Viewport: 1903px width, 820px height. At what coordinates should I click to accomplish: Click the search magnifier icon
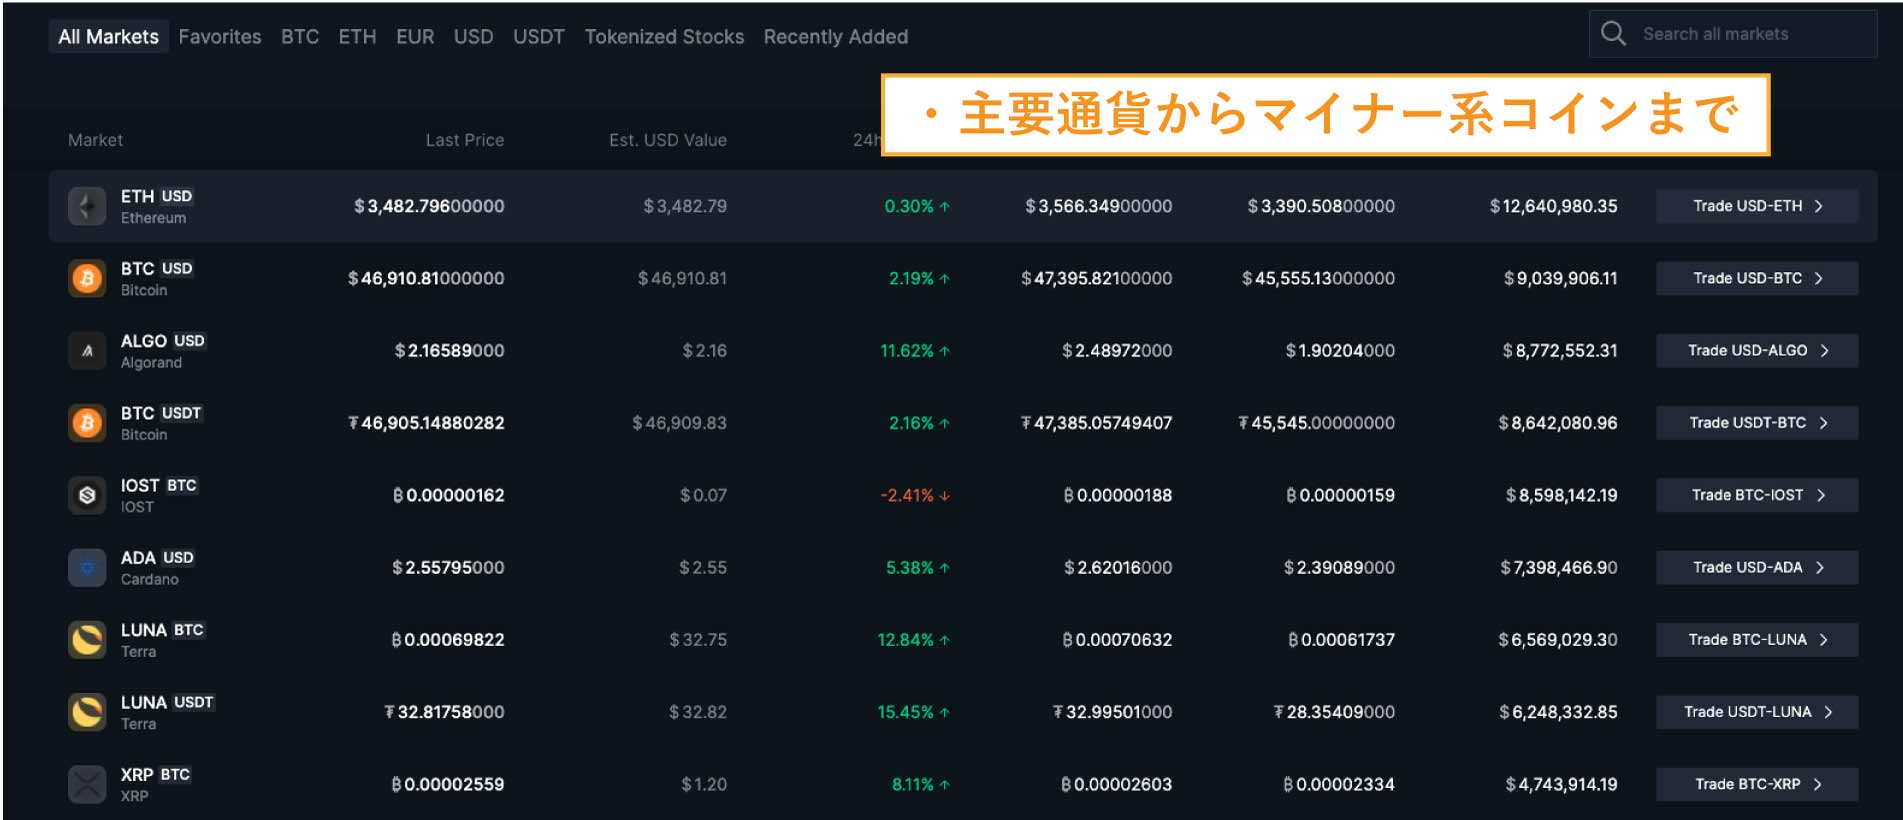coord(1613,34)
